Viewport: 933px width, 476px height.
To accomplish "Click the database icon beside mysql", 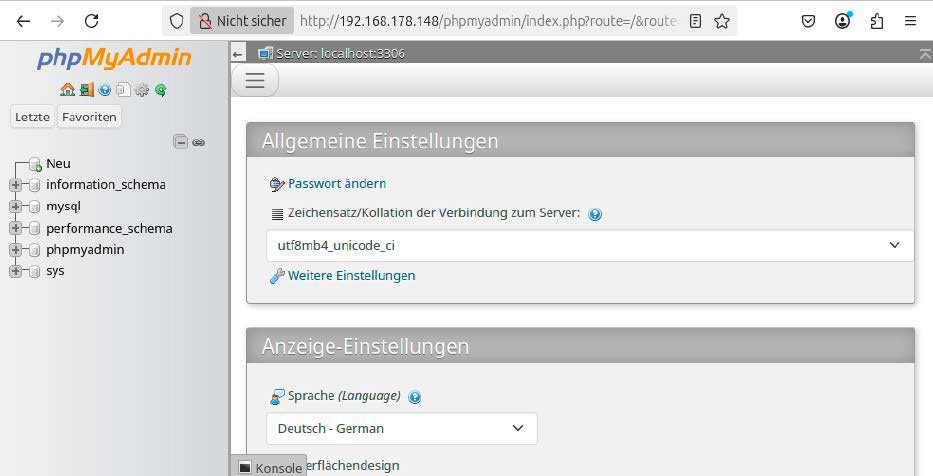I will coord(35,207).
